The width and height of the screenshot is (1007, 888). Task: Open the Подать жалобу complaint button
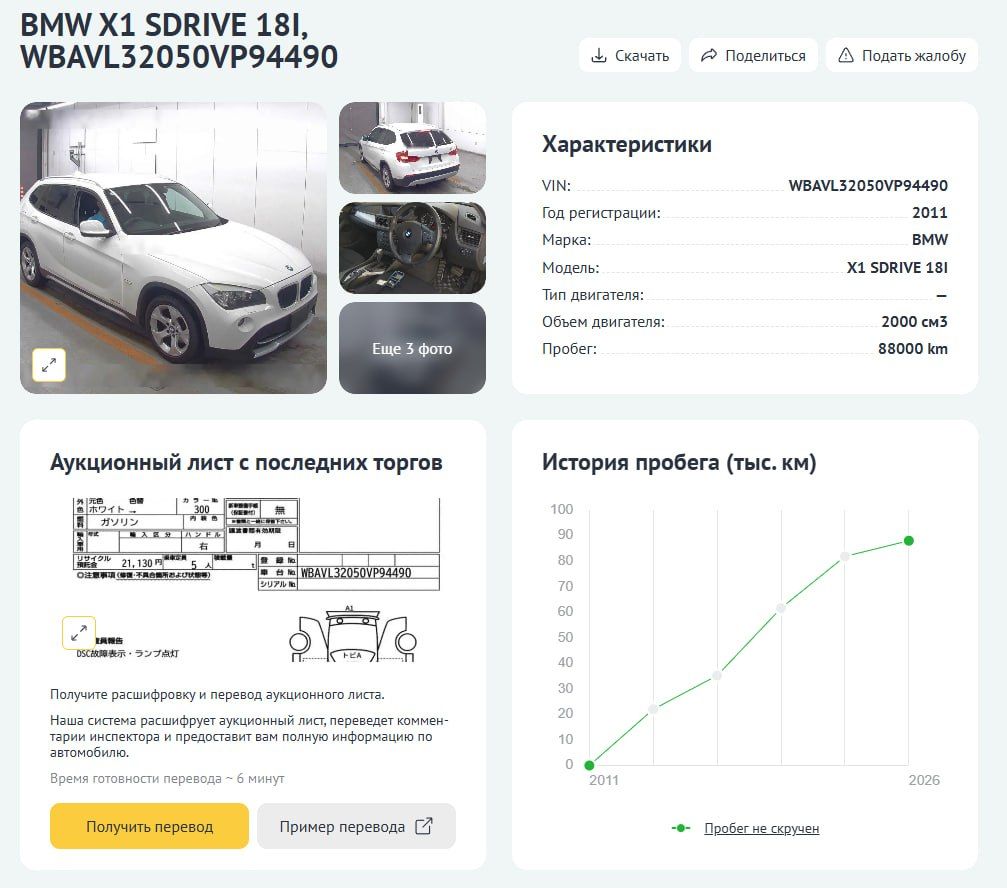pos(902,55)
